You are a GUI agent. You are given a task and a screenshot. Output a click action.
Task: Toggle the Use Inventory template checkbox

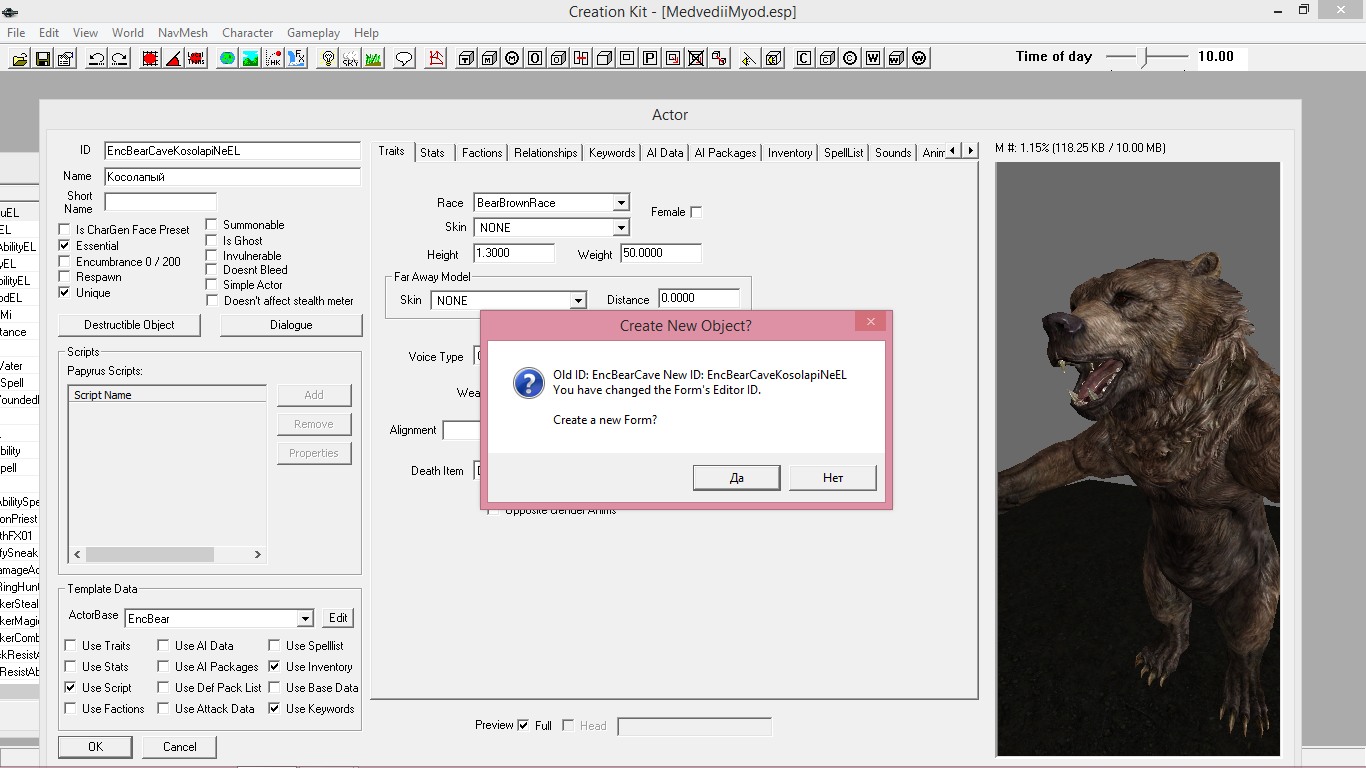pos(274,667)
